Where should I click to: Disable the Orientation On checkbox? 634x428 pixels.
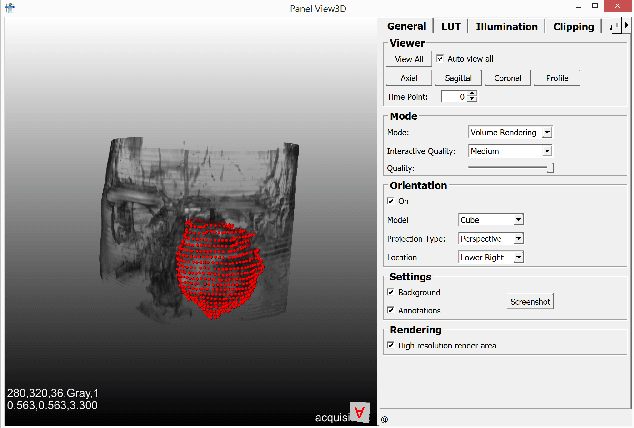point(391,201)
